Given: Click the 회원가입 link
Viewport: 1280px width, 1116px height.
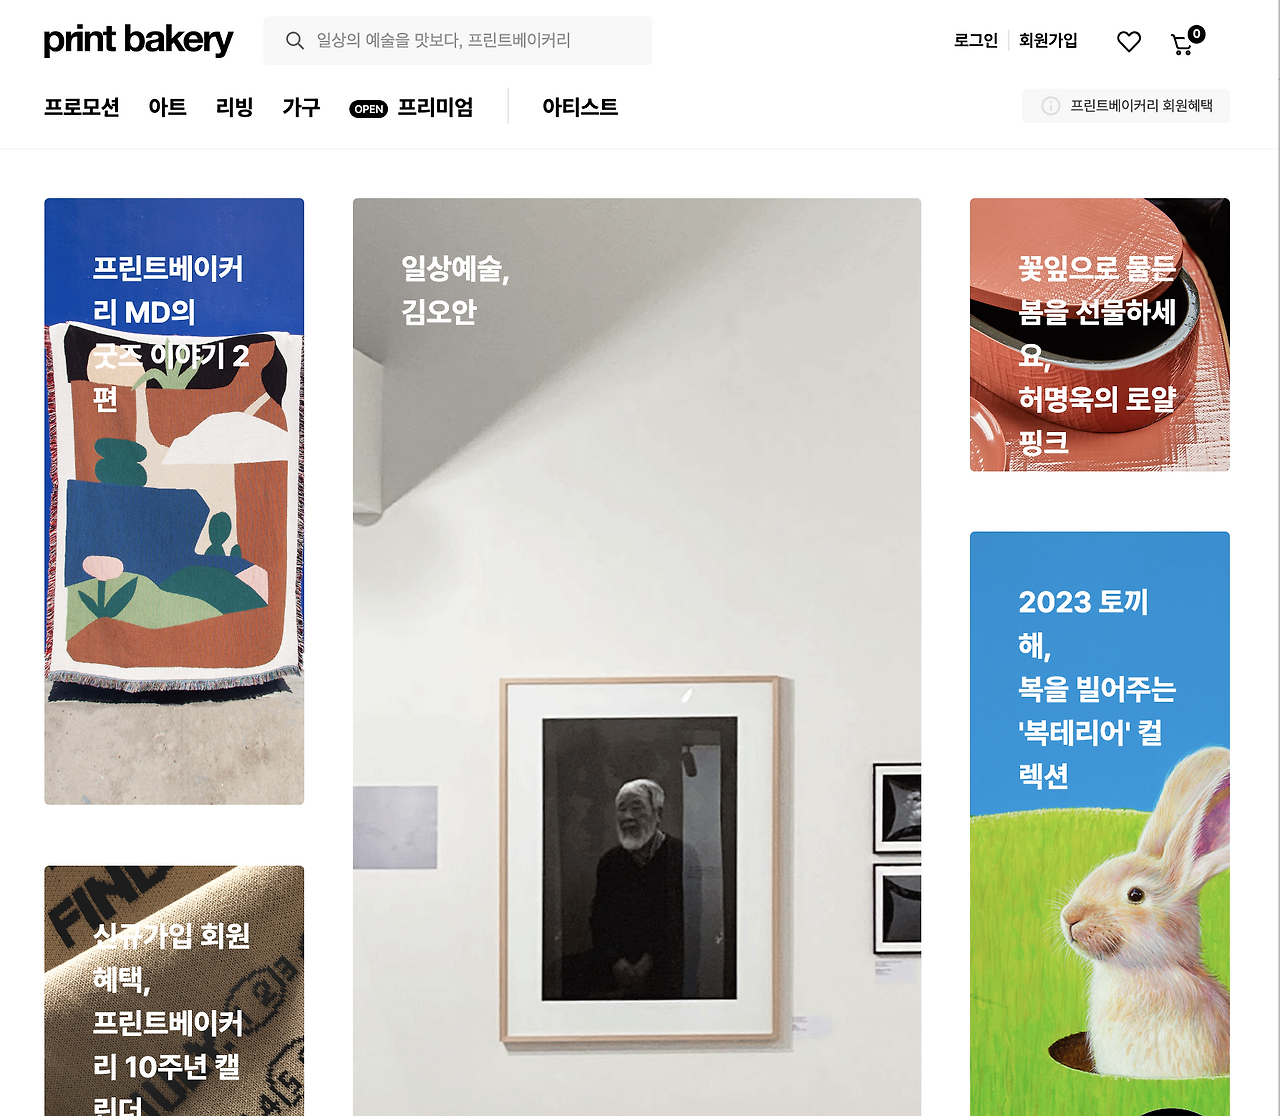Looking at the screenshot, I should tap(1048, 40).
